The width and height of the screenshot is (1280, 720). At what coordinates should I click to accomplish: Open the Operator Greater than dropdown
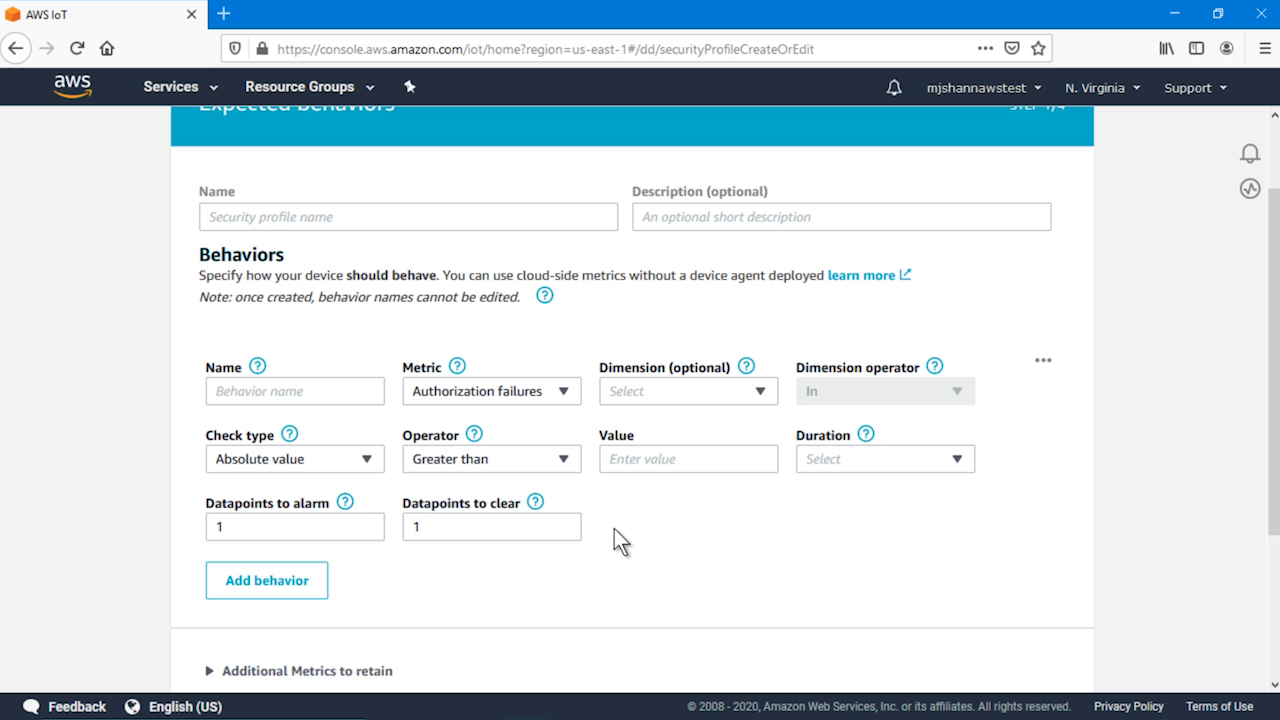point(491,459)
